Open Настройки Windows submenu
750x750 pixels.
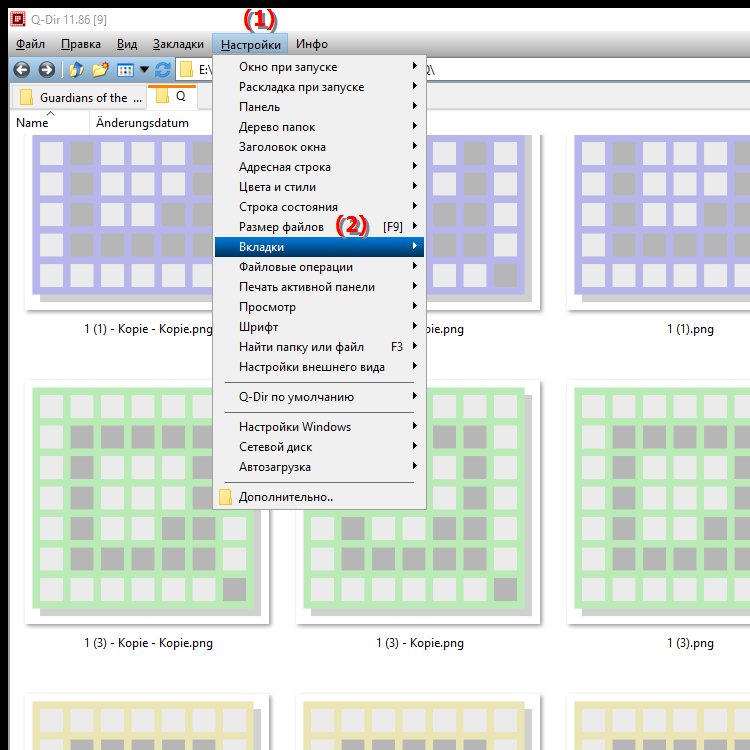coord(319,427)
